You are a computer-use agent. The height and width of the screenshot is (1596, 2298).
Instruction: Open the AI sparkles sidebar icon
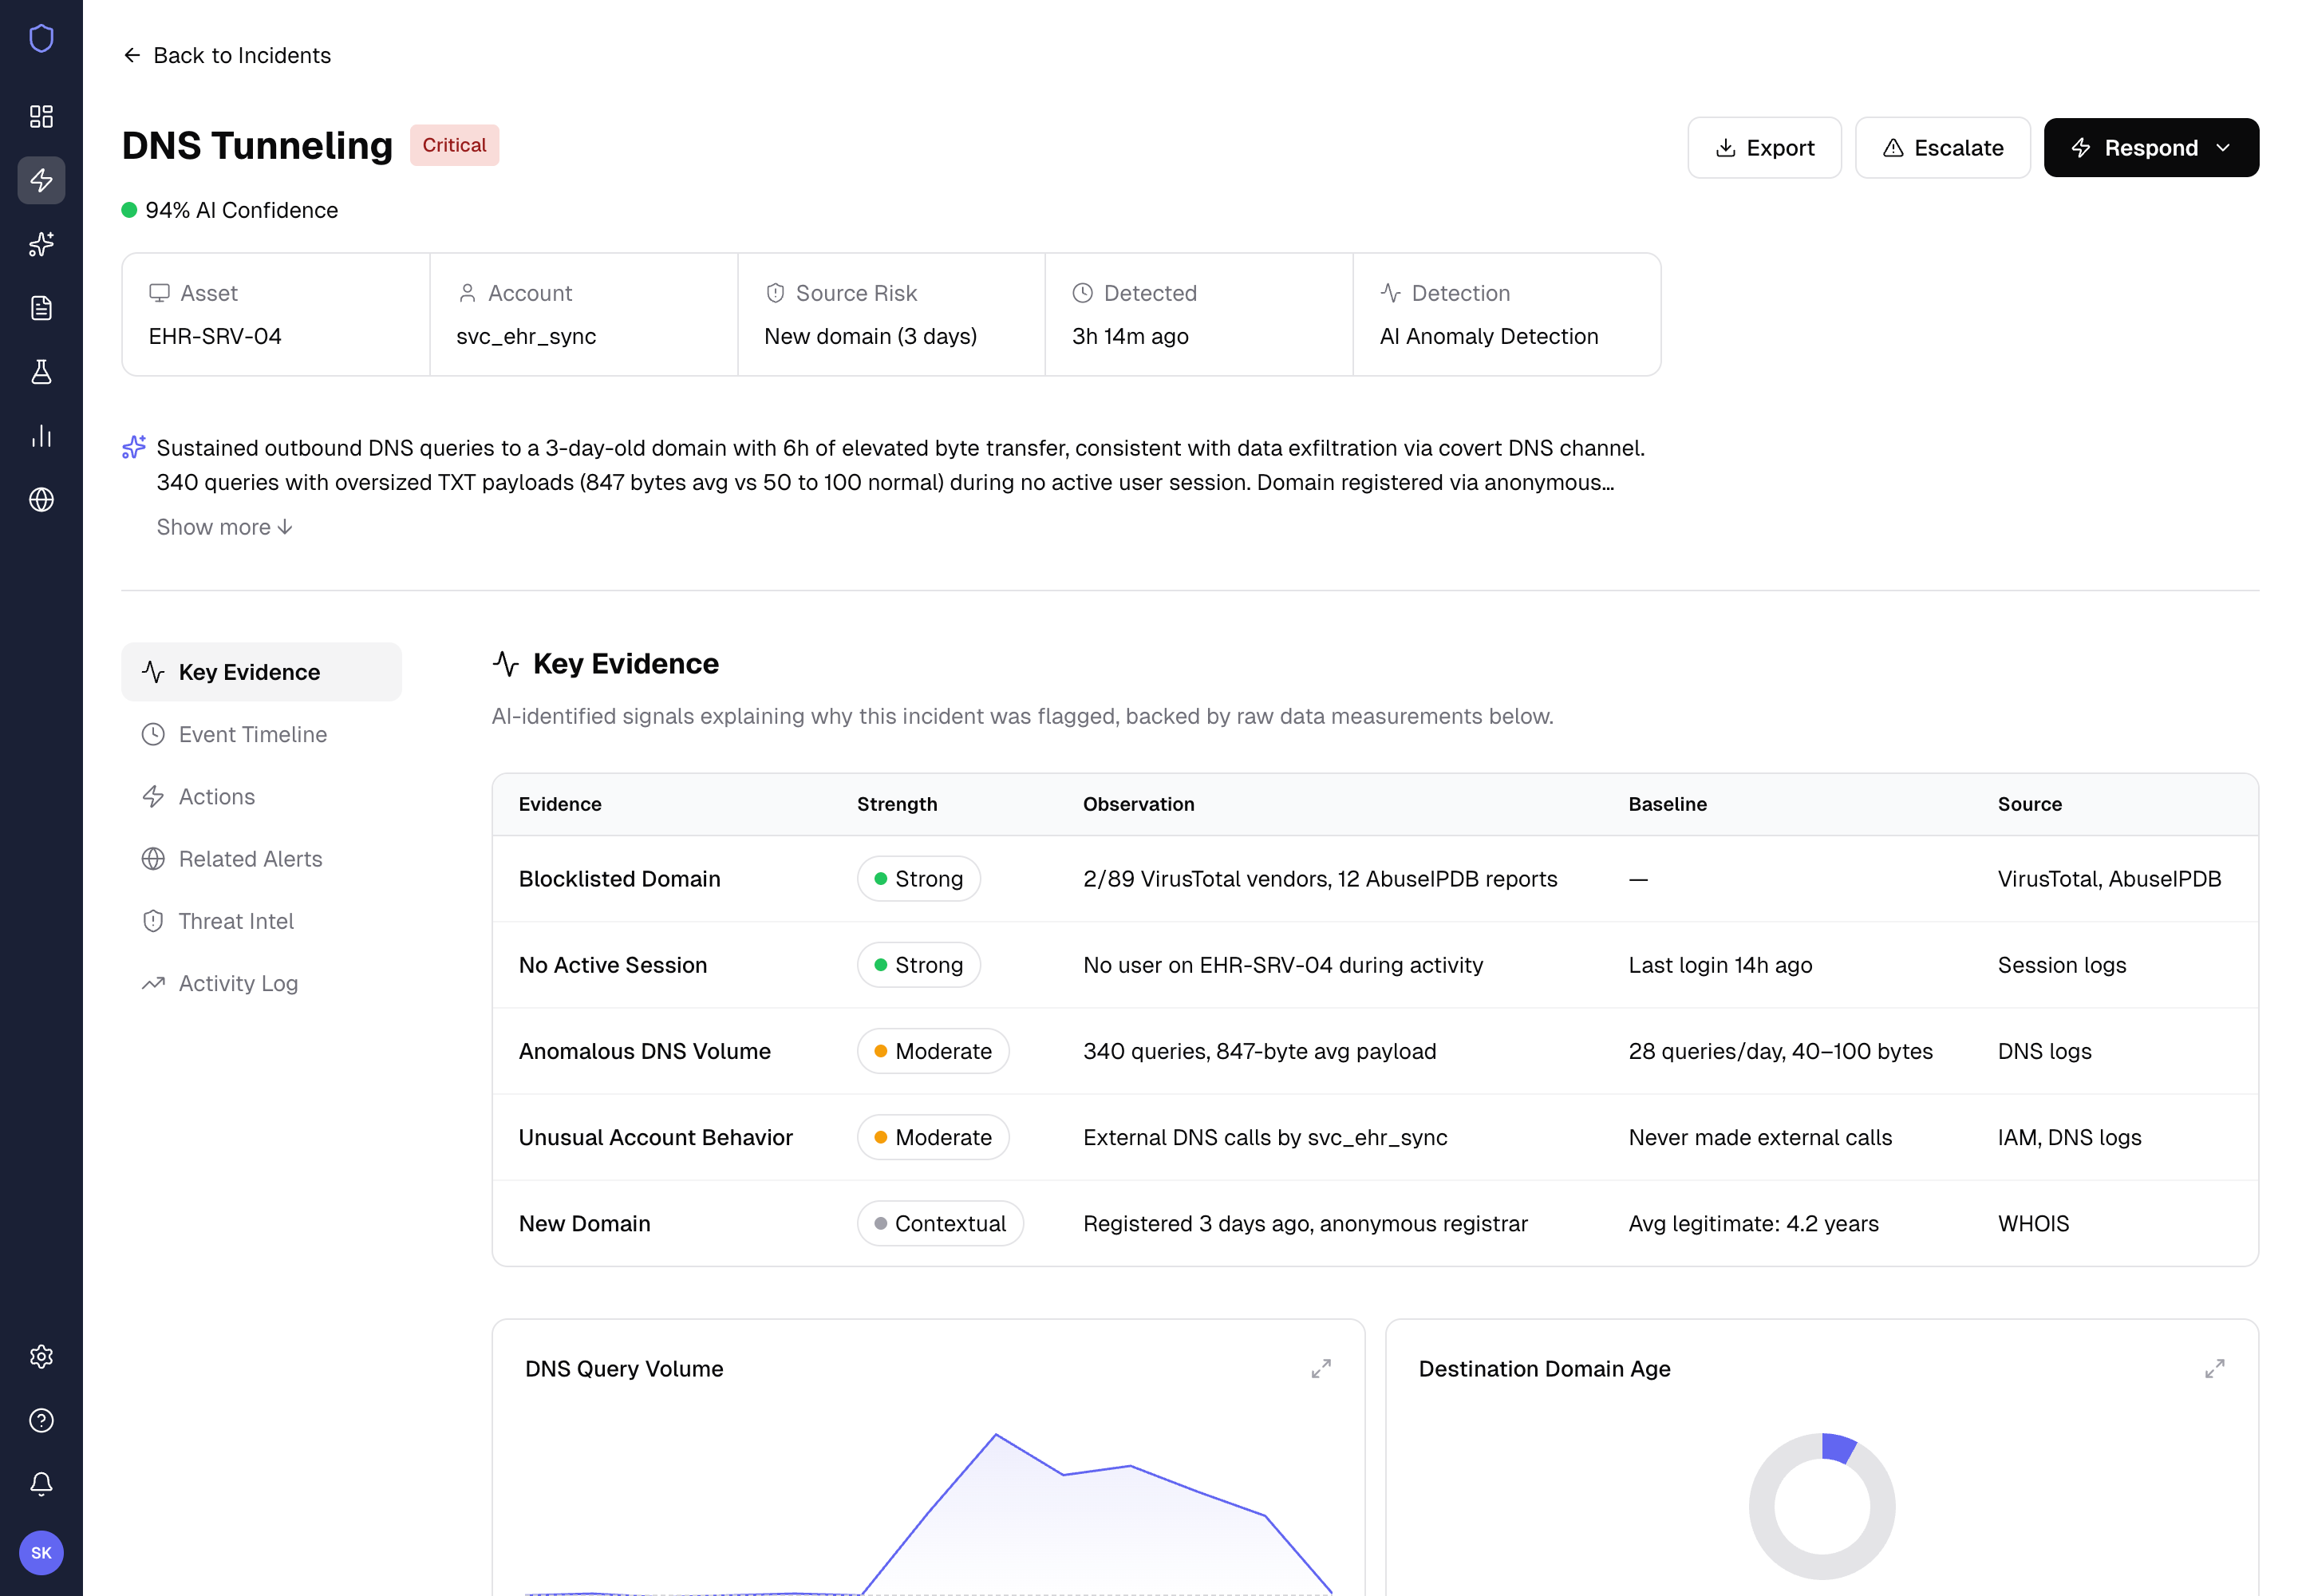tap(41, 244)
